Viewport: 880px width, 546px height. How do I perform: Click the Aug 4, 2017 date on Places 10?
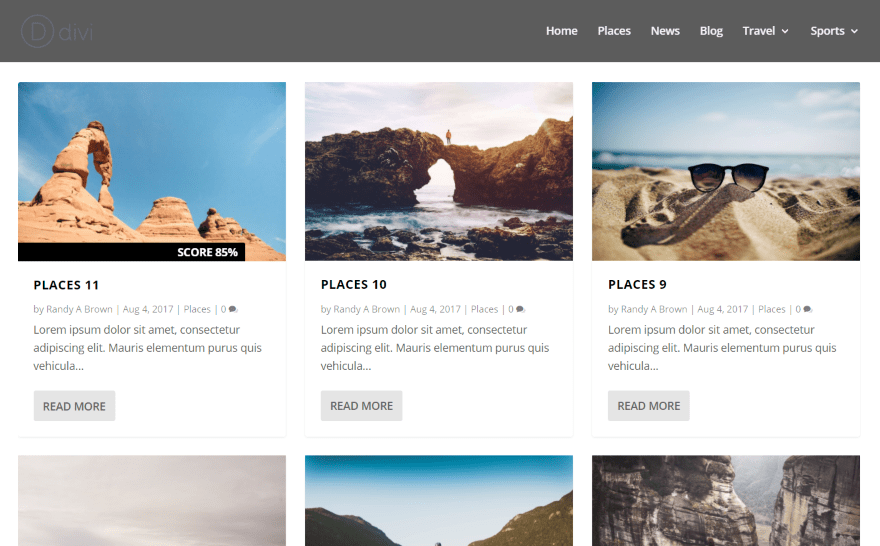436,309
